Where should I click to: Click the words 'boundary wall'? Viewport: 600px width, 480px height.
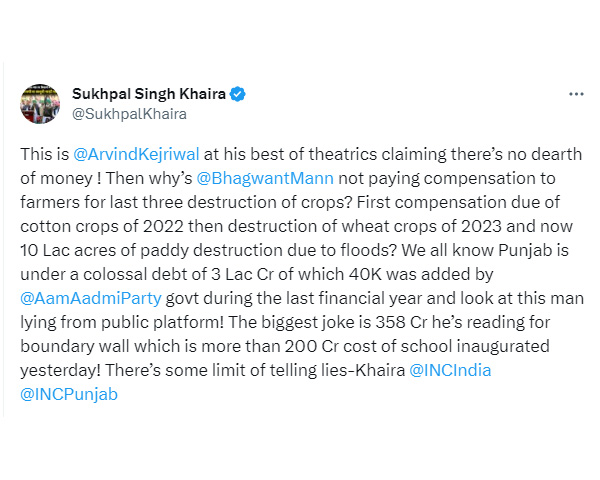75,346
